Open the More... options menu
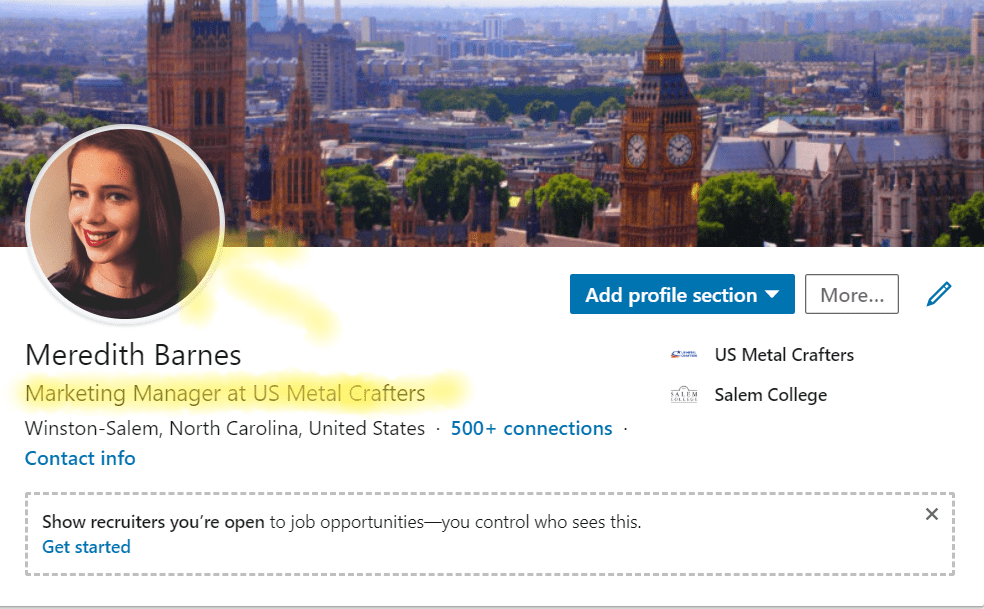This screenshot has height=609, width=984. (851, 293)
